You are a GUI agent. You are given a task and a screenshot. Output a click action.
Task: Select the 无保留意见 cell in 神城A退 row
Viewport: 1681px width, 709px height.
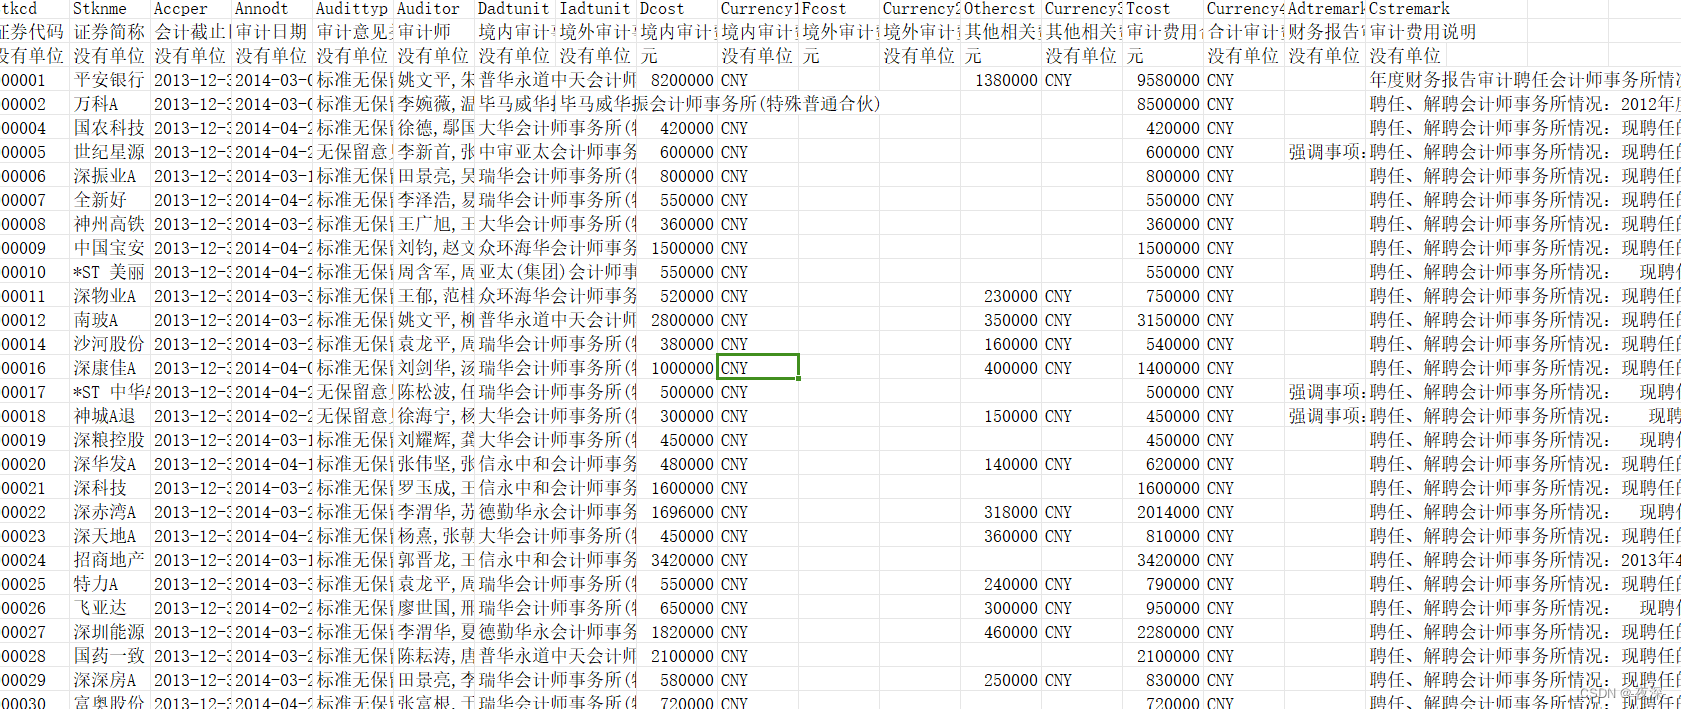[x=353, y=416]
